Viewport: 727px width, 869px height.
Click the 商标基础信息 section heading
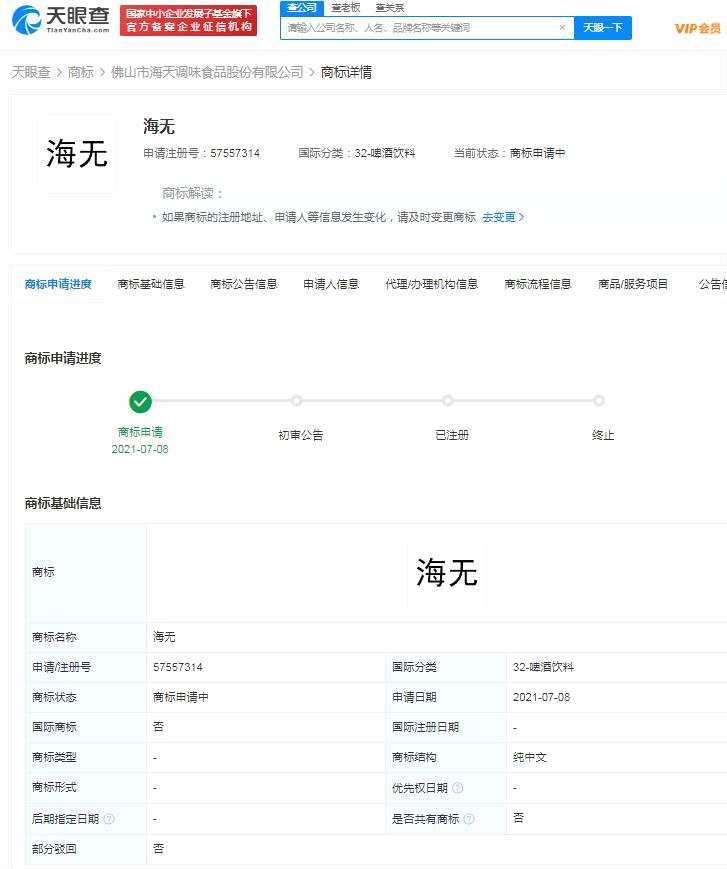click(x=63, y=503)
